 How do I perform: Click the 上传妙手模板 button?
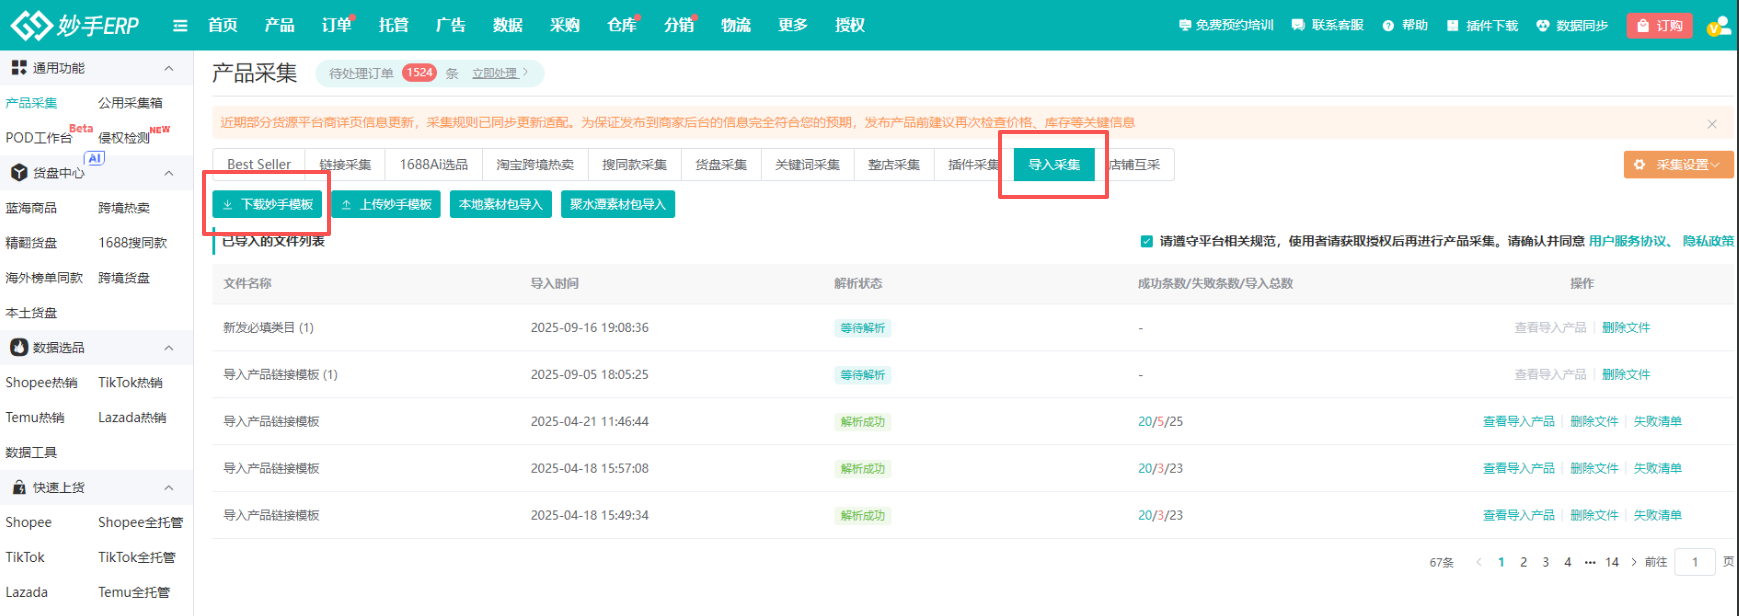(x=386, y=204)
